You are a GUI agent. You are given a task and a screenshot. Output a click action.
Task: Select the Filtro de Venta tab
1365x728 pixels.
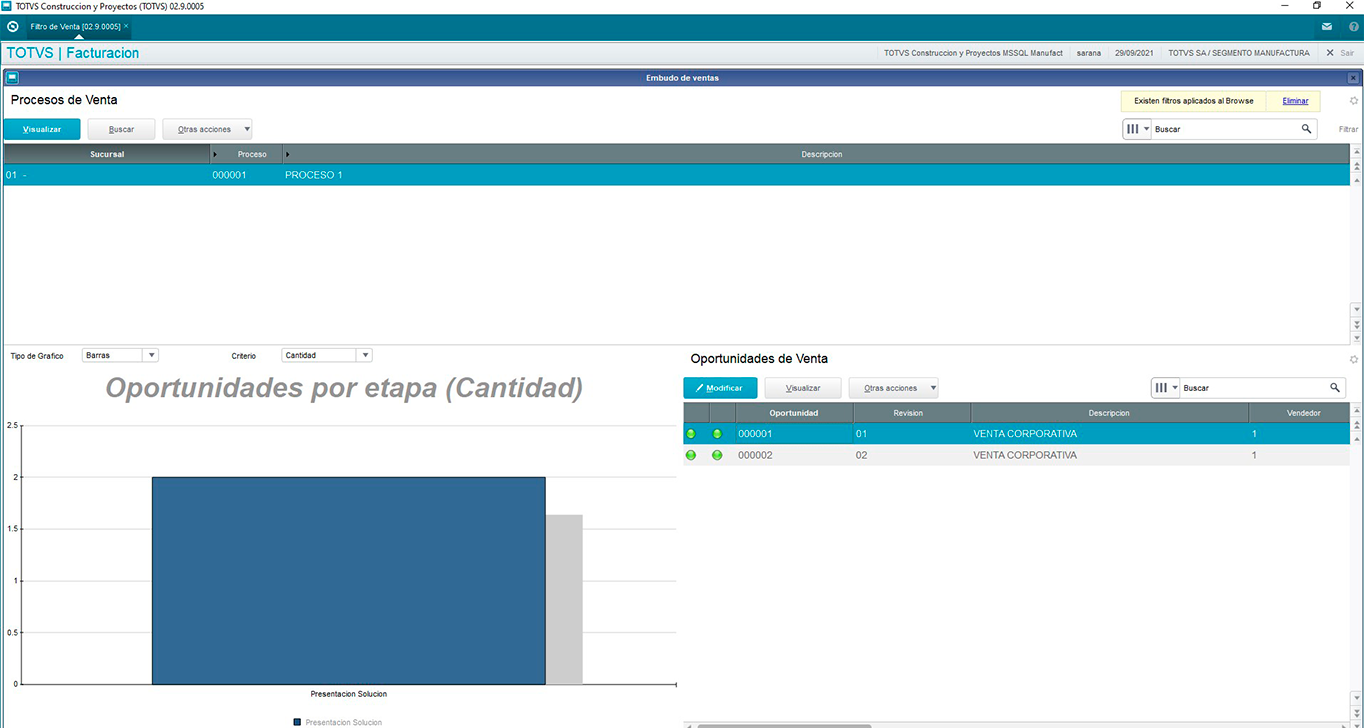(x=75, y=26)
